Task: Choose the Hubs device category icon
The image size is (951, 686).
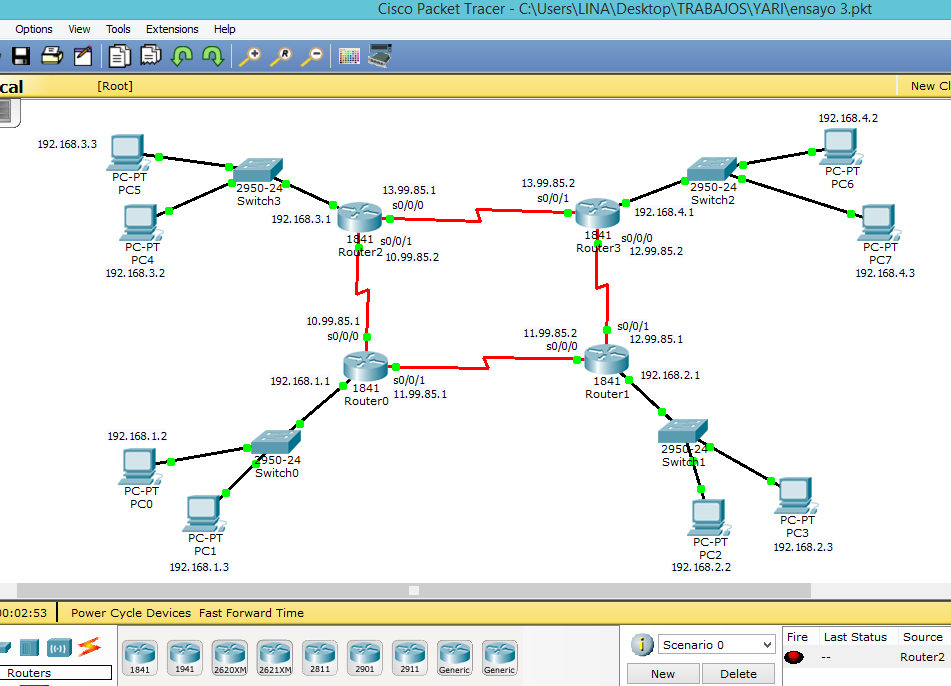Action: click(x=29, y=648)
